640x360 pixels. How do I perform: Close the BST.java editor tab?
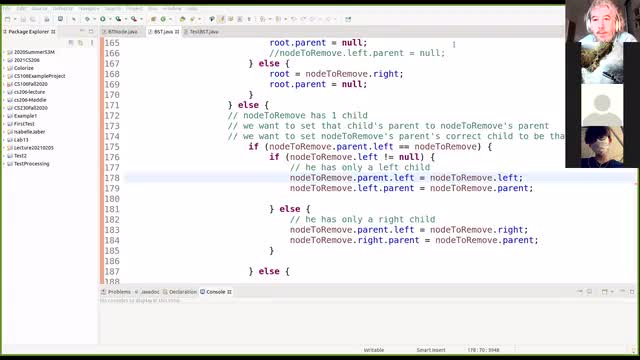pyautogui.click(x=177, y=31)
